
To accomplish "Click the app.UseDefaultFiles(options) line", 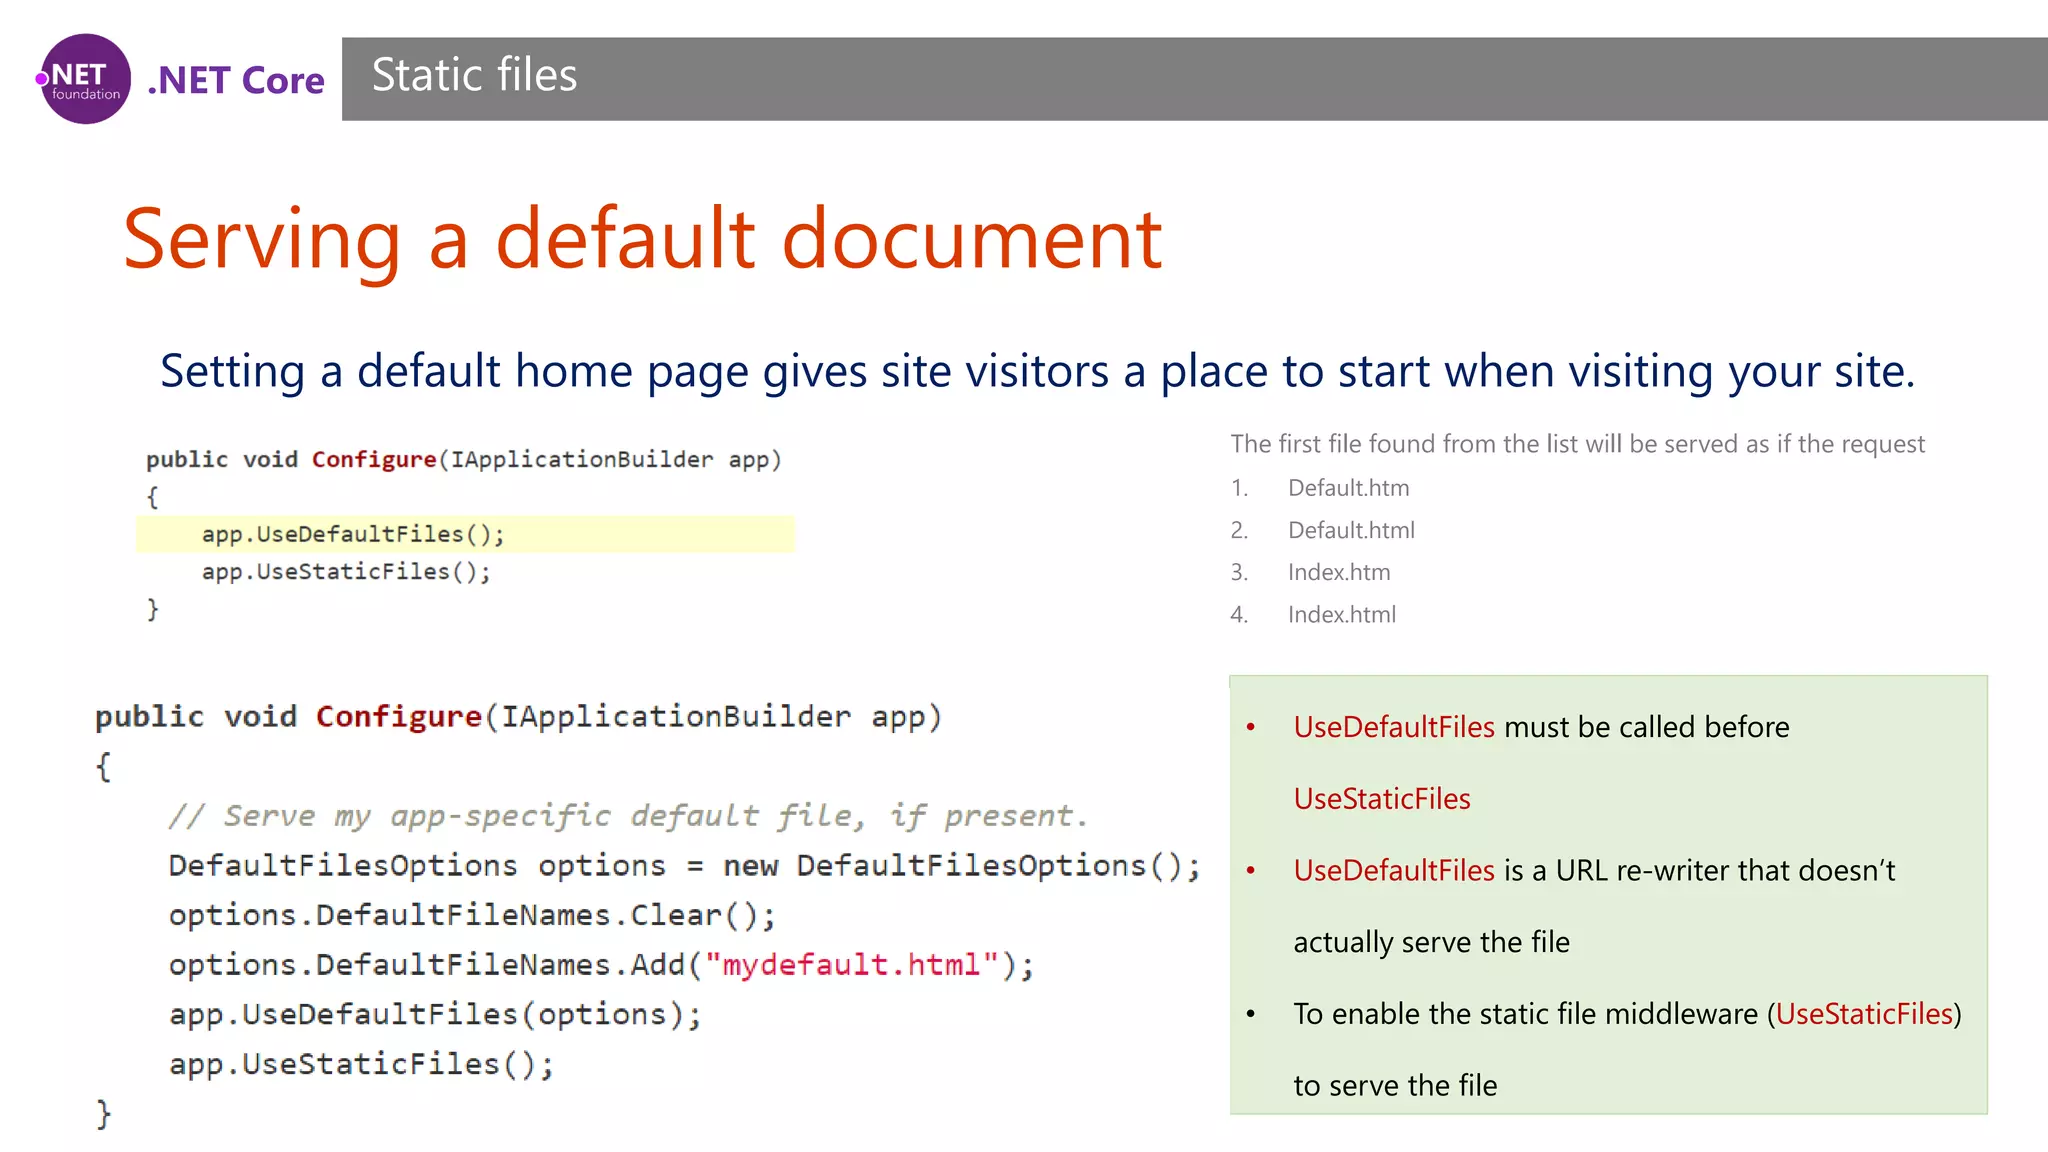I will point(435,1014).
